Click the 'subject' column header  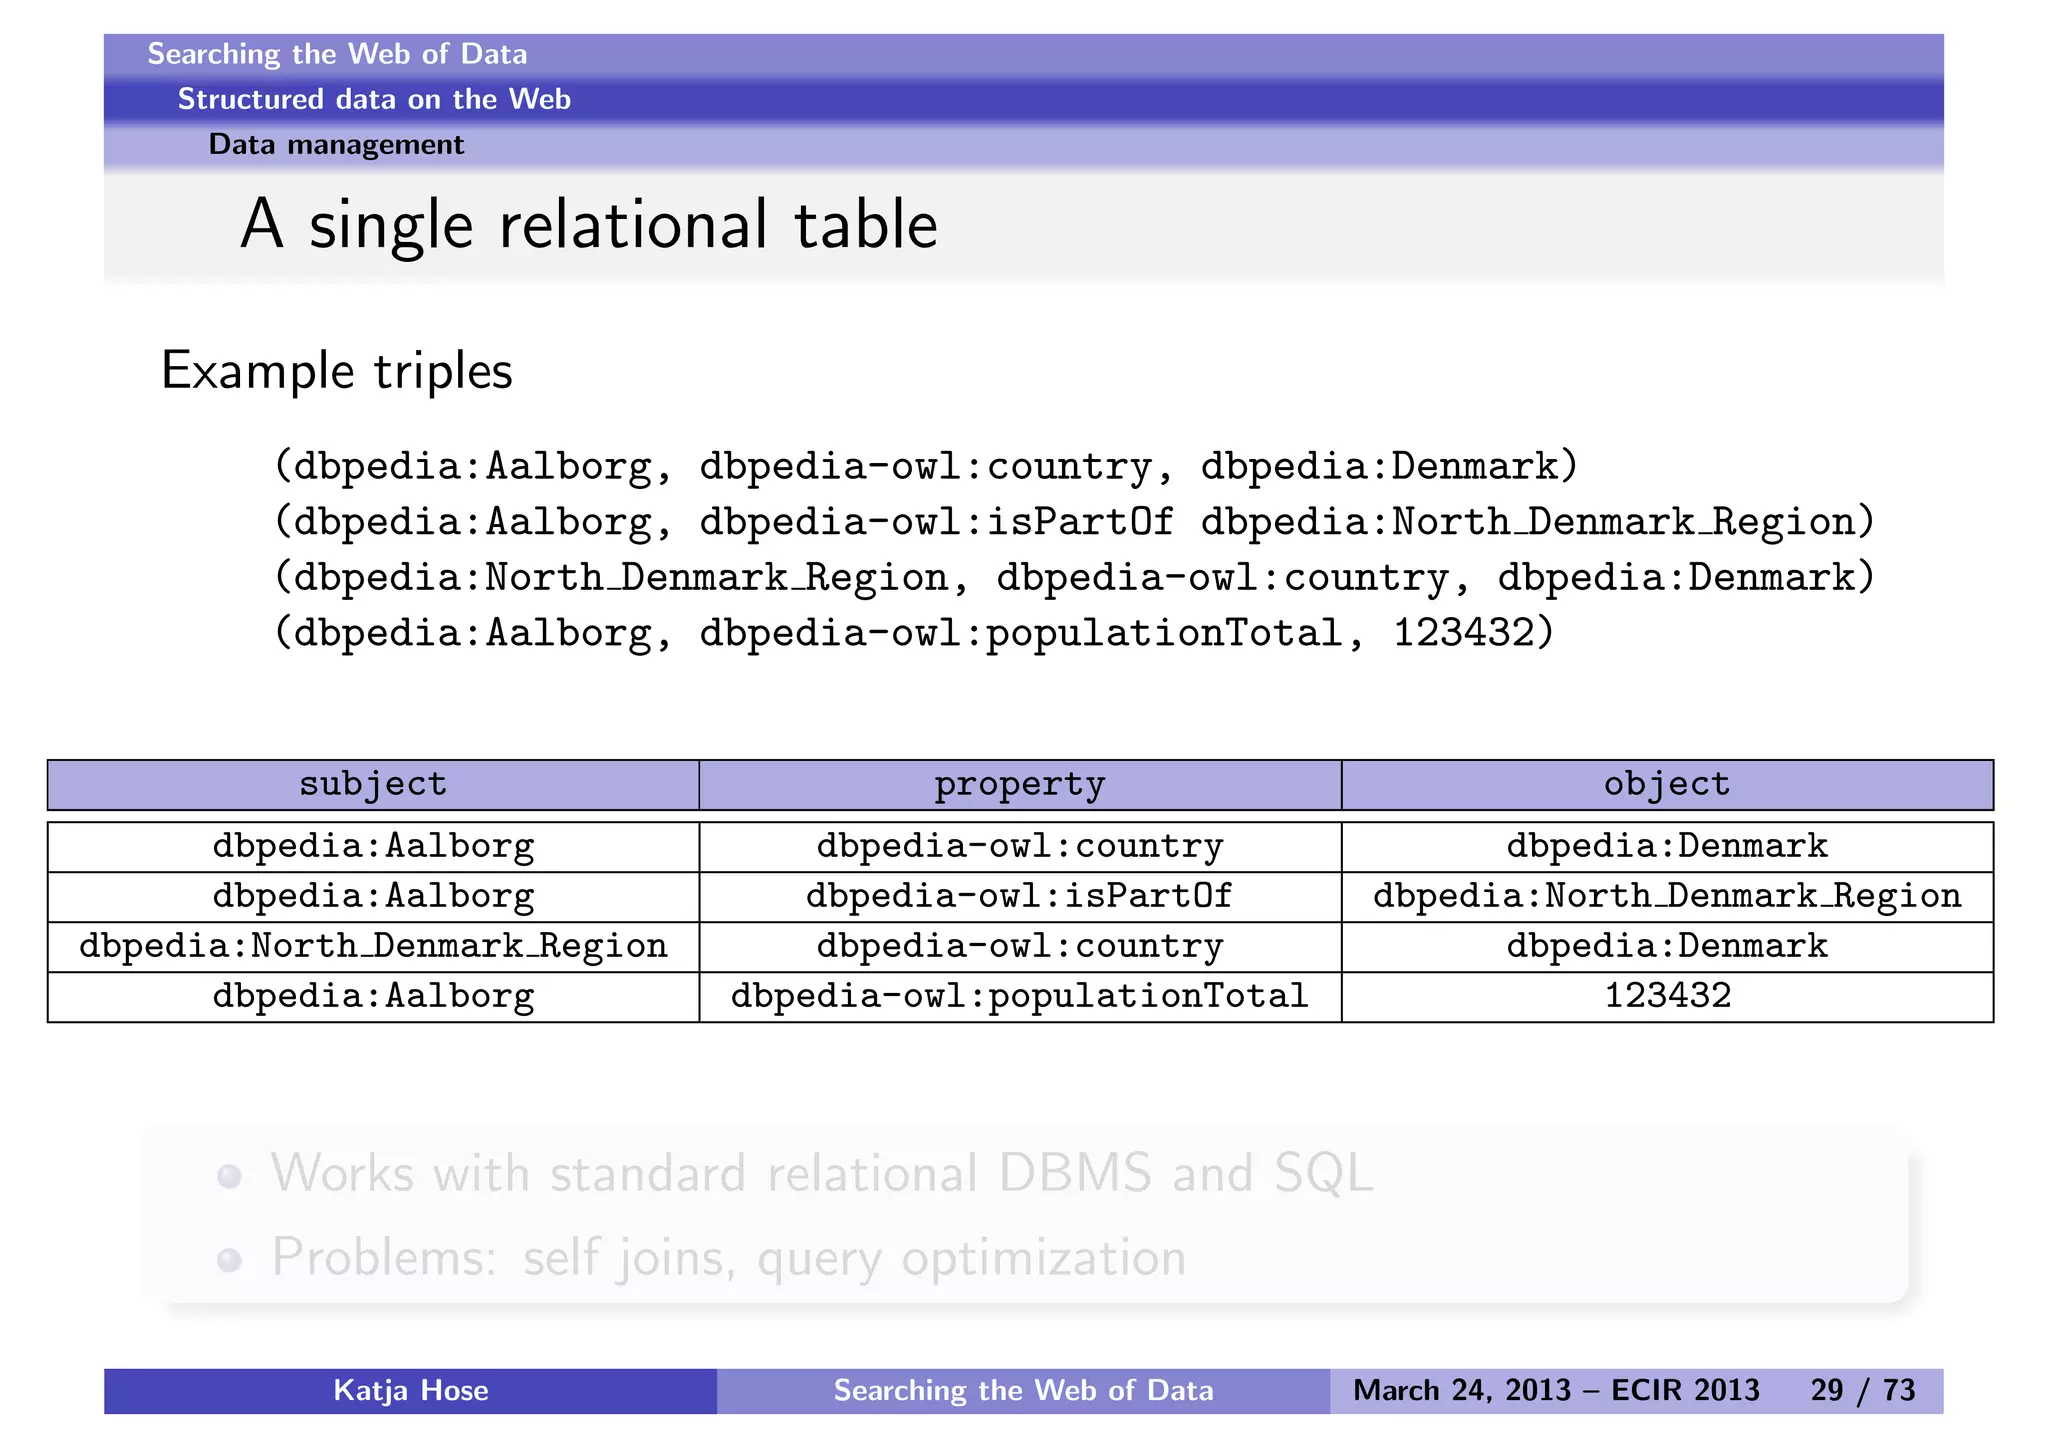point(373,785)
